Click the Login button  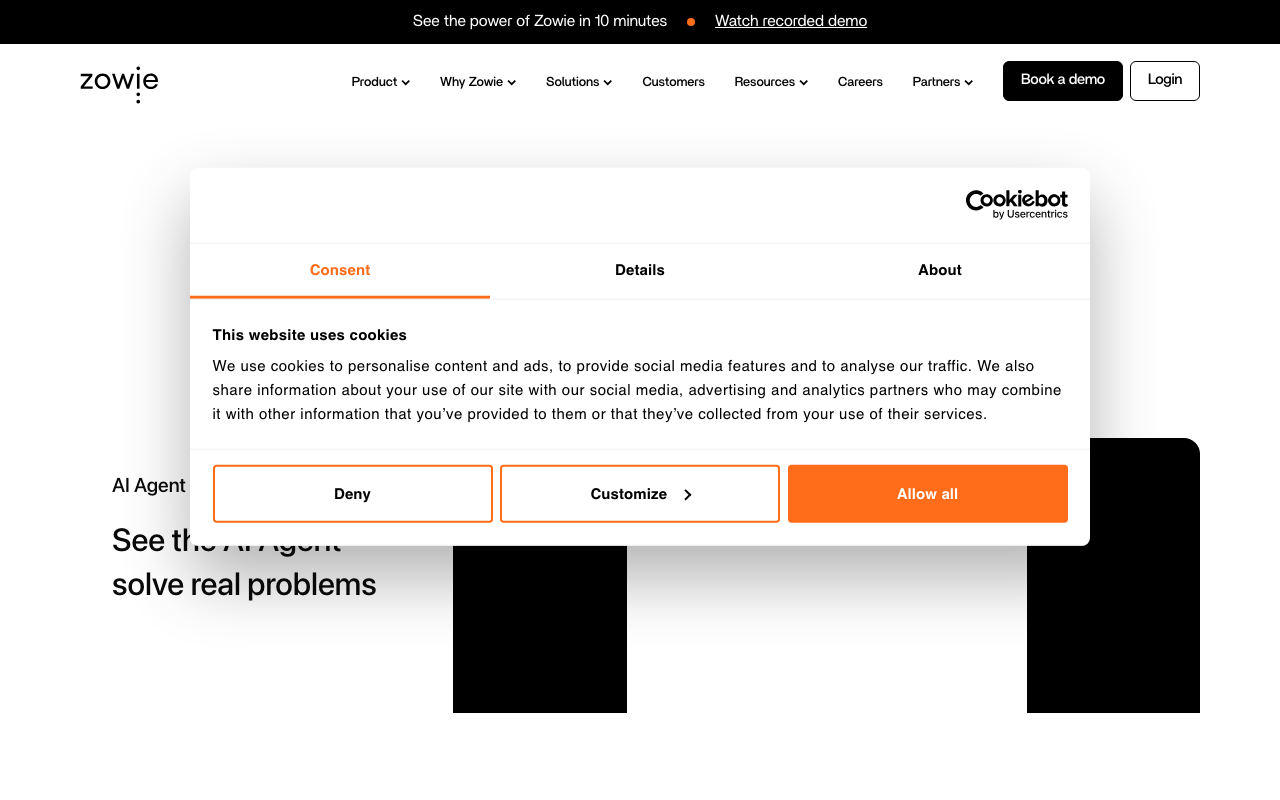pyautogui.click(x=1164, y=80)
